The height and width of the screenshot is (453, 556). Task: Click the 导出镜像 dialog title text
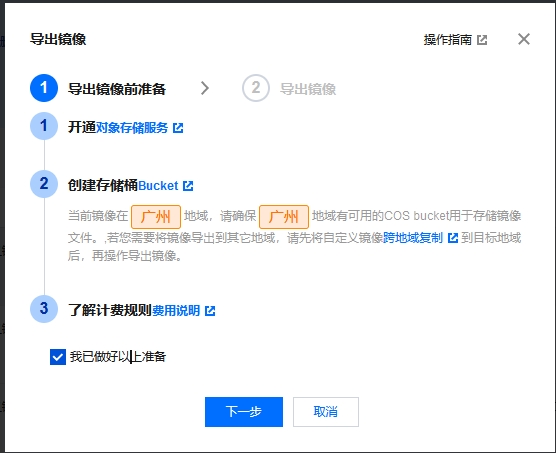(x=58, y=39)
